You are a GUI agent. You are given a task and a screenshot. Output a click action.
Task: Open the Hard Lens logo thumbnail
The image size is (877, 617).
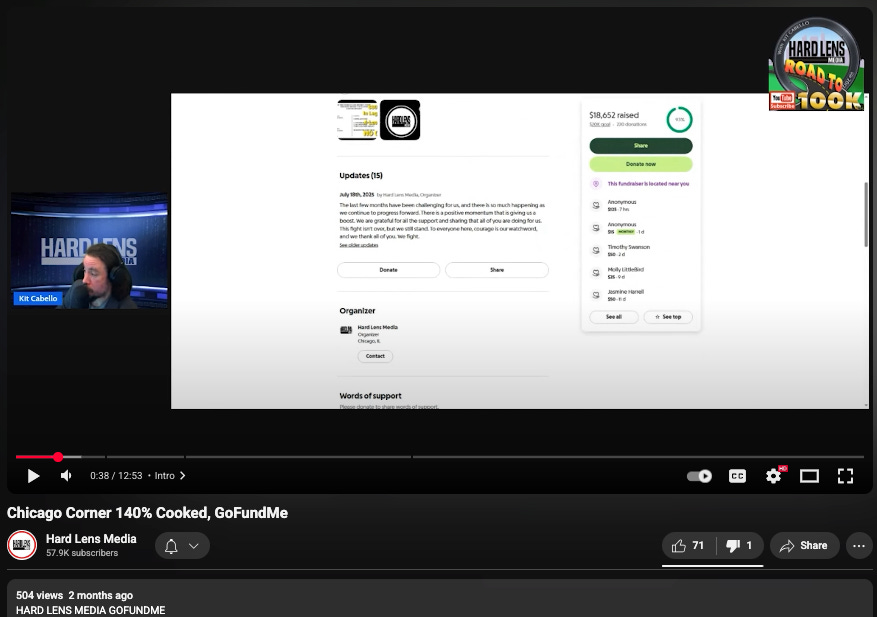click(400, 120)
